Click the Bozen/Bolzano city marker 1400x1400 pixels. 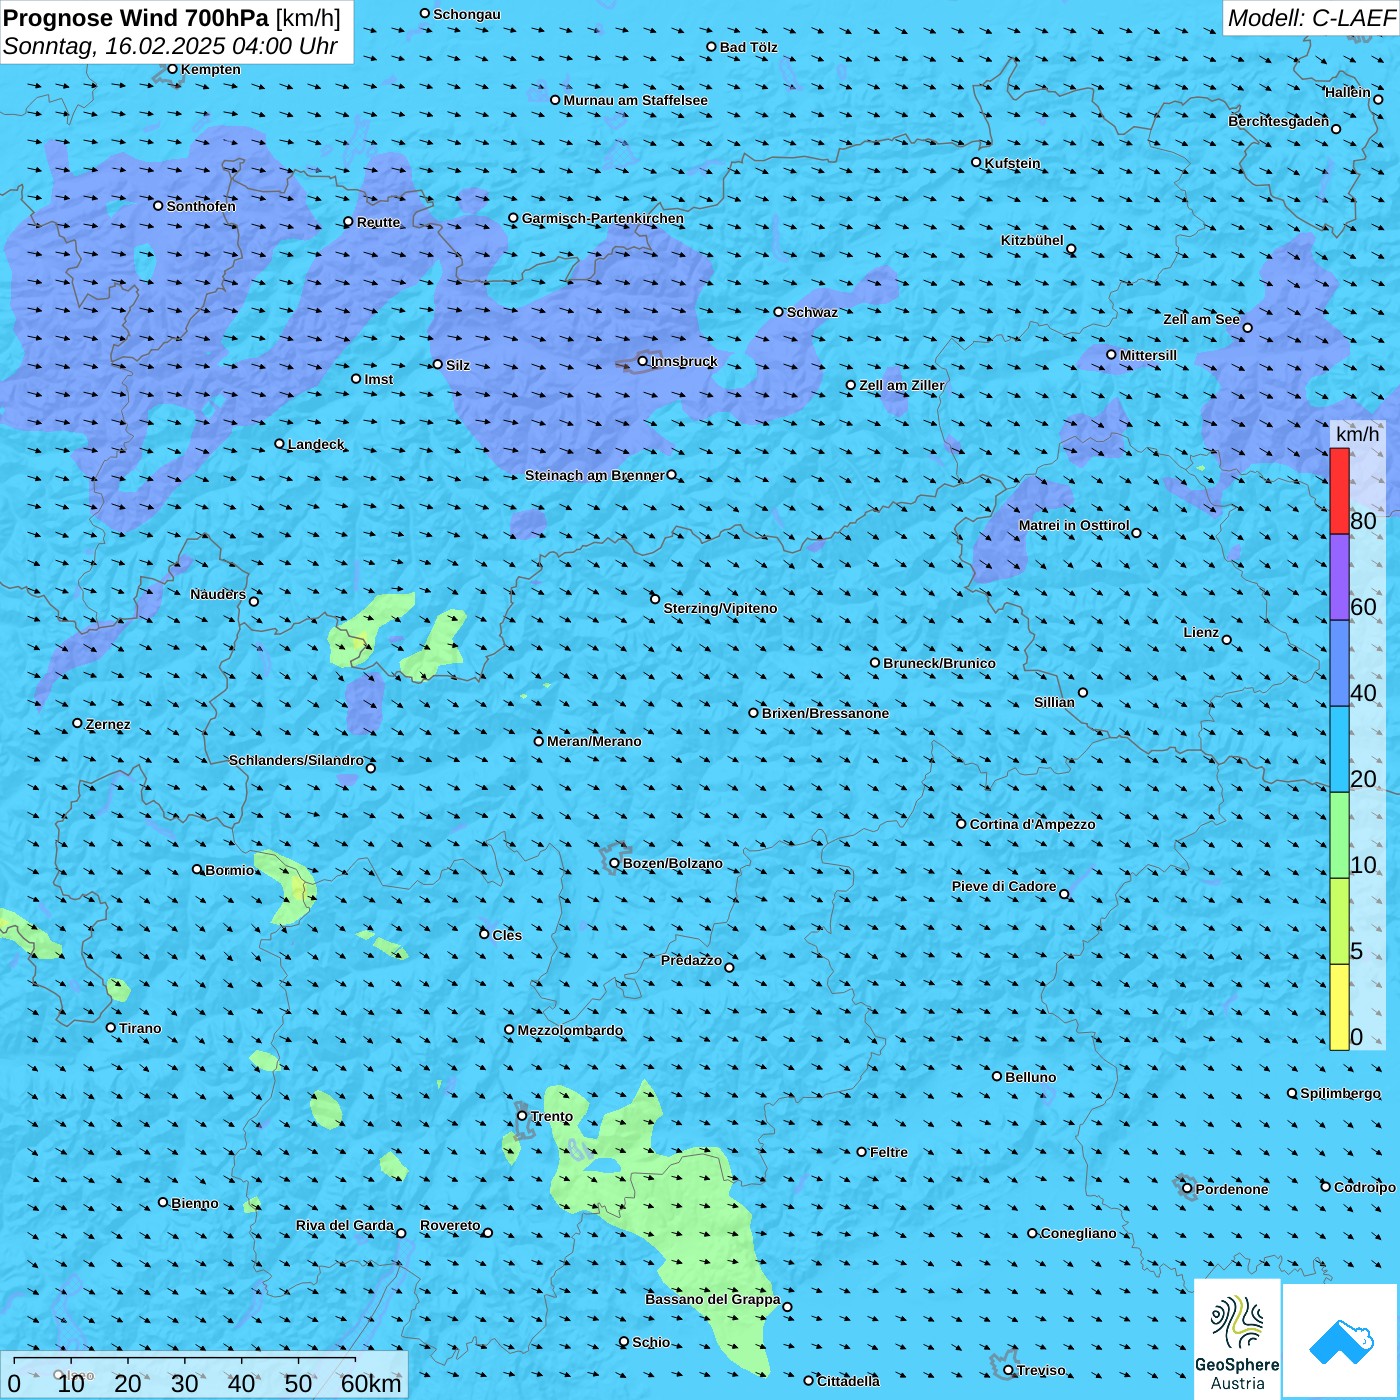point(614,863)
